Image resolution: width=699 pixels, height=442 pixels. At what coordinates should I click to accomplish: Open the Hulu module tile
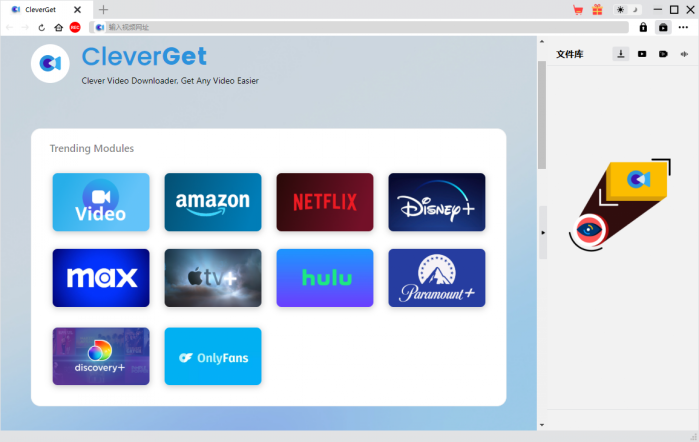click(325, 278)
